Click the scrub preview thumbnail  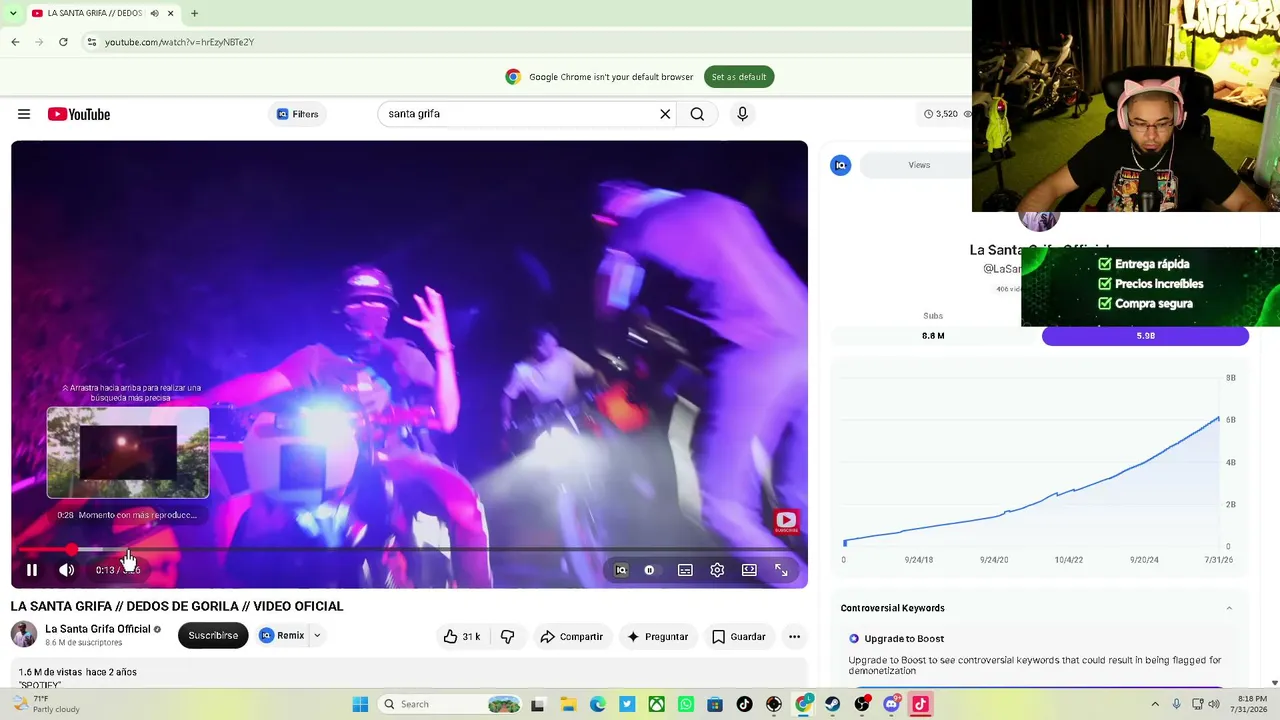point(128,453)
